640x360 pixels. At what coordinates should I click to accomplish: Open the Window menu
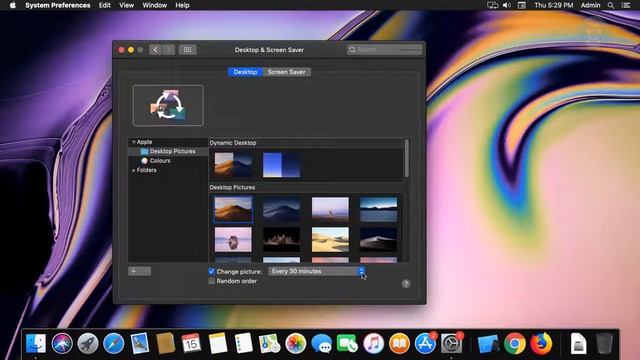154,5
